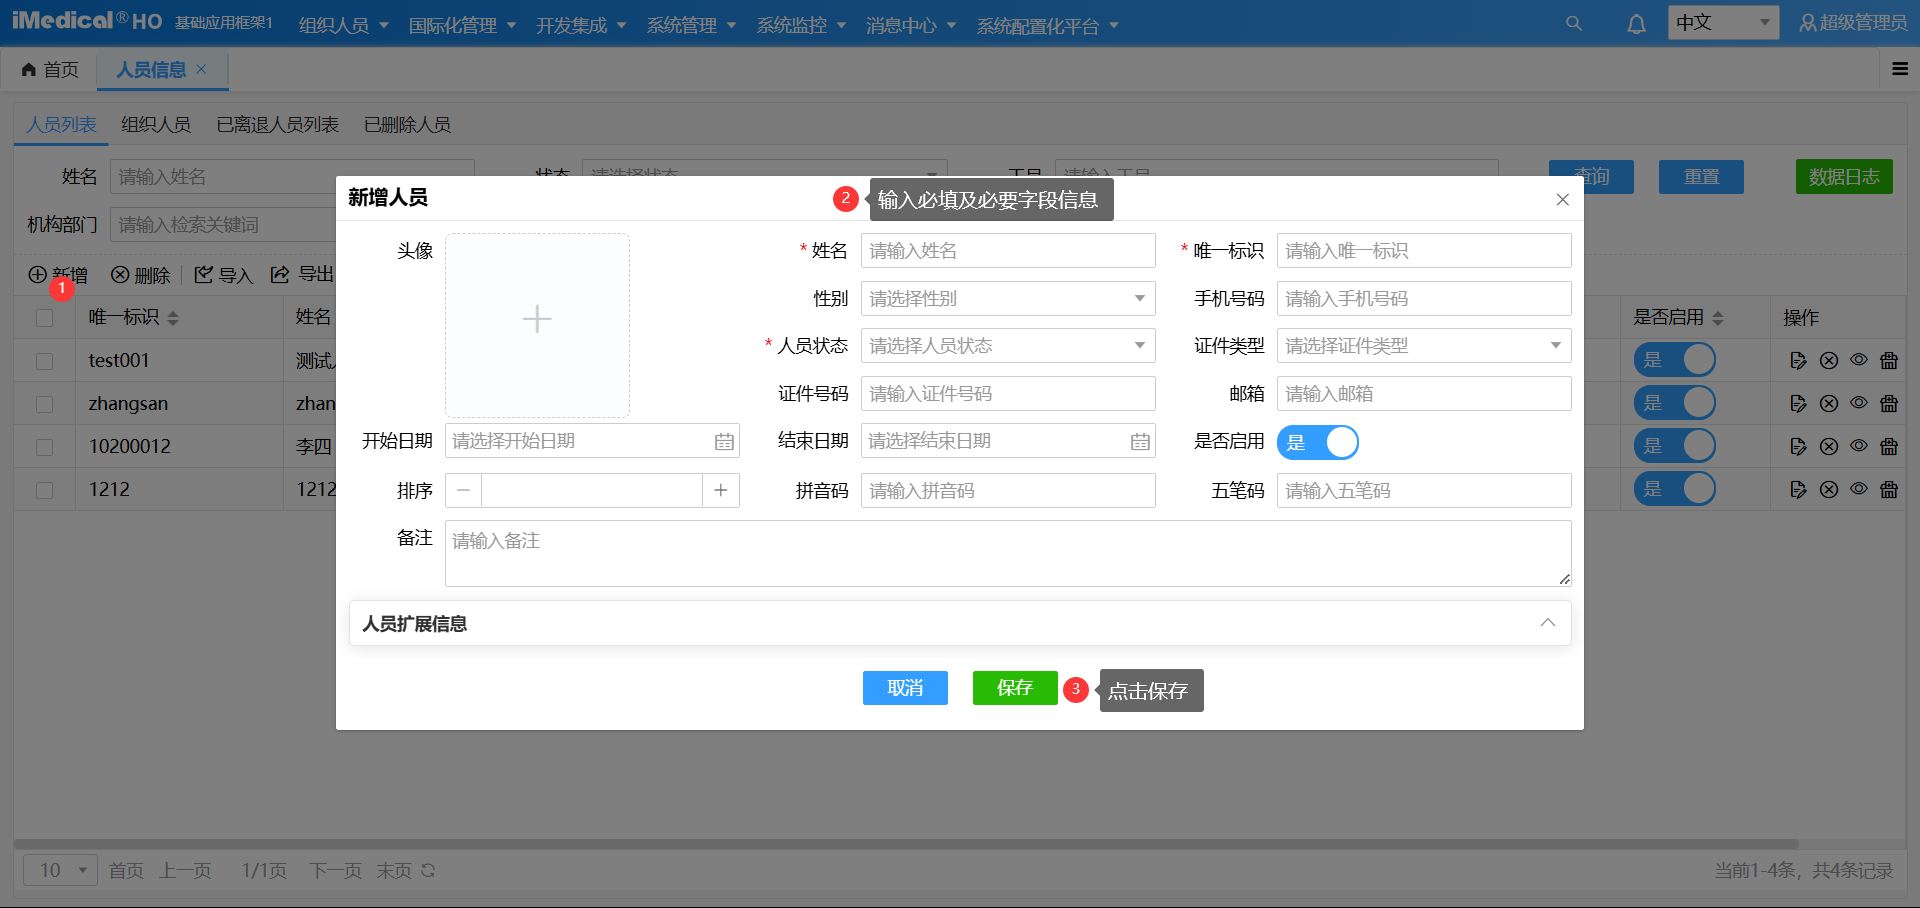Click the delete (circle-X) icon in zhangsan's row
The height and width of the screenshot is (908, 1920).
point(1829,403)
